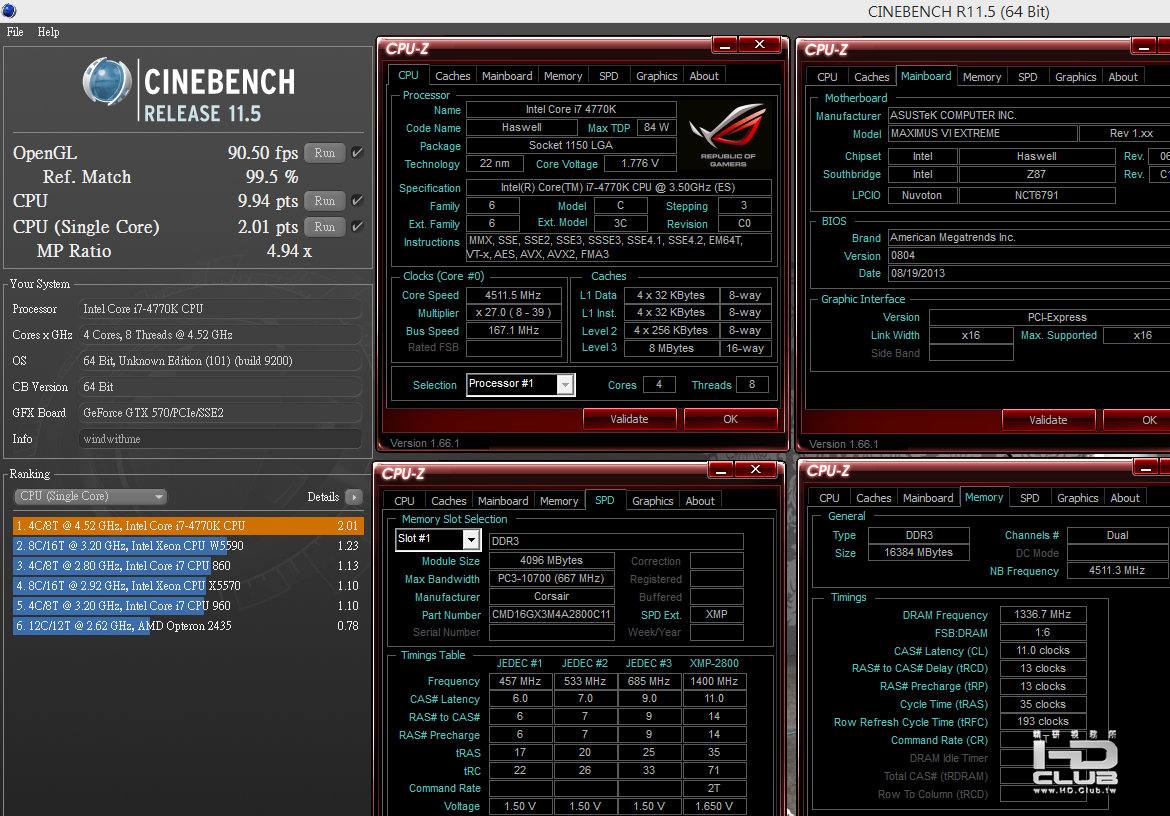This screenshot has width=1170, height=816.
Task: Toggle the CPU (Single Core) checkbox
Action: [x=357, y=226]
